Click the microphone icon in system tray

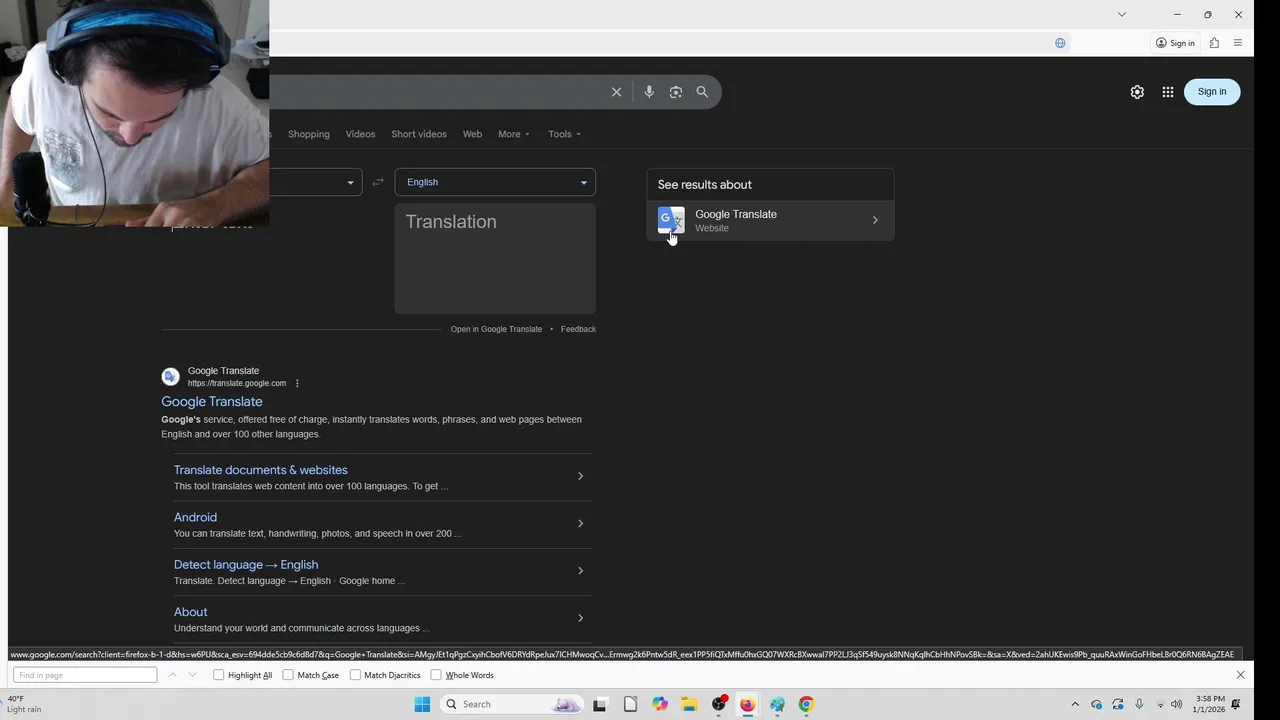1138,704
